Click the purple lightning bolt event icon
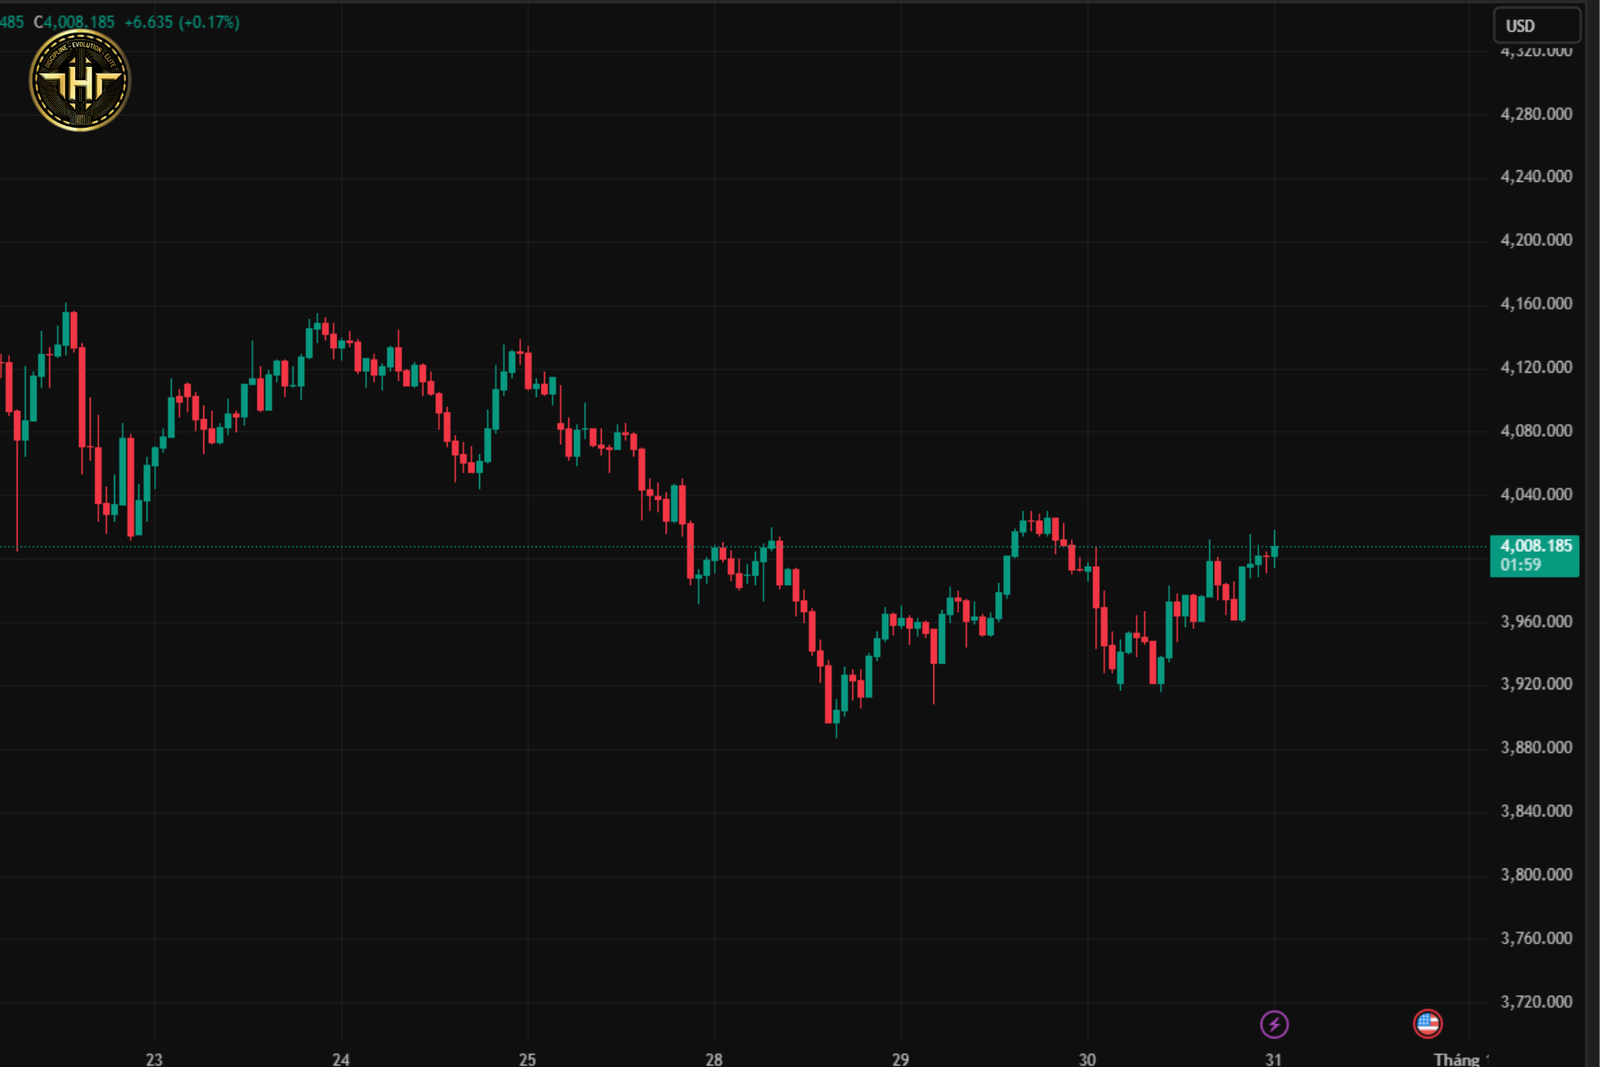The image size is (1600, 1067). (x=1273, y=1024)
